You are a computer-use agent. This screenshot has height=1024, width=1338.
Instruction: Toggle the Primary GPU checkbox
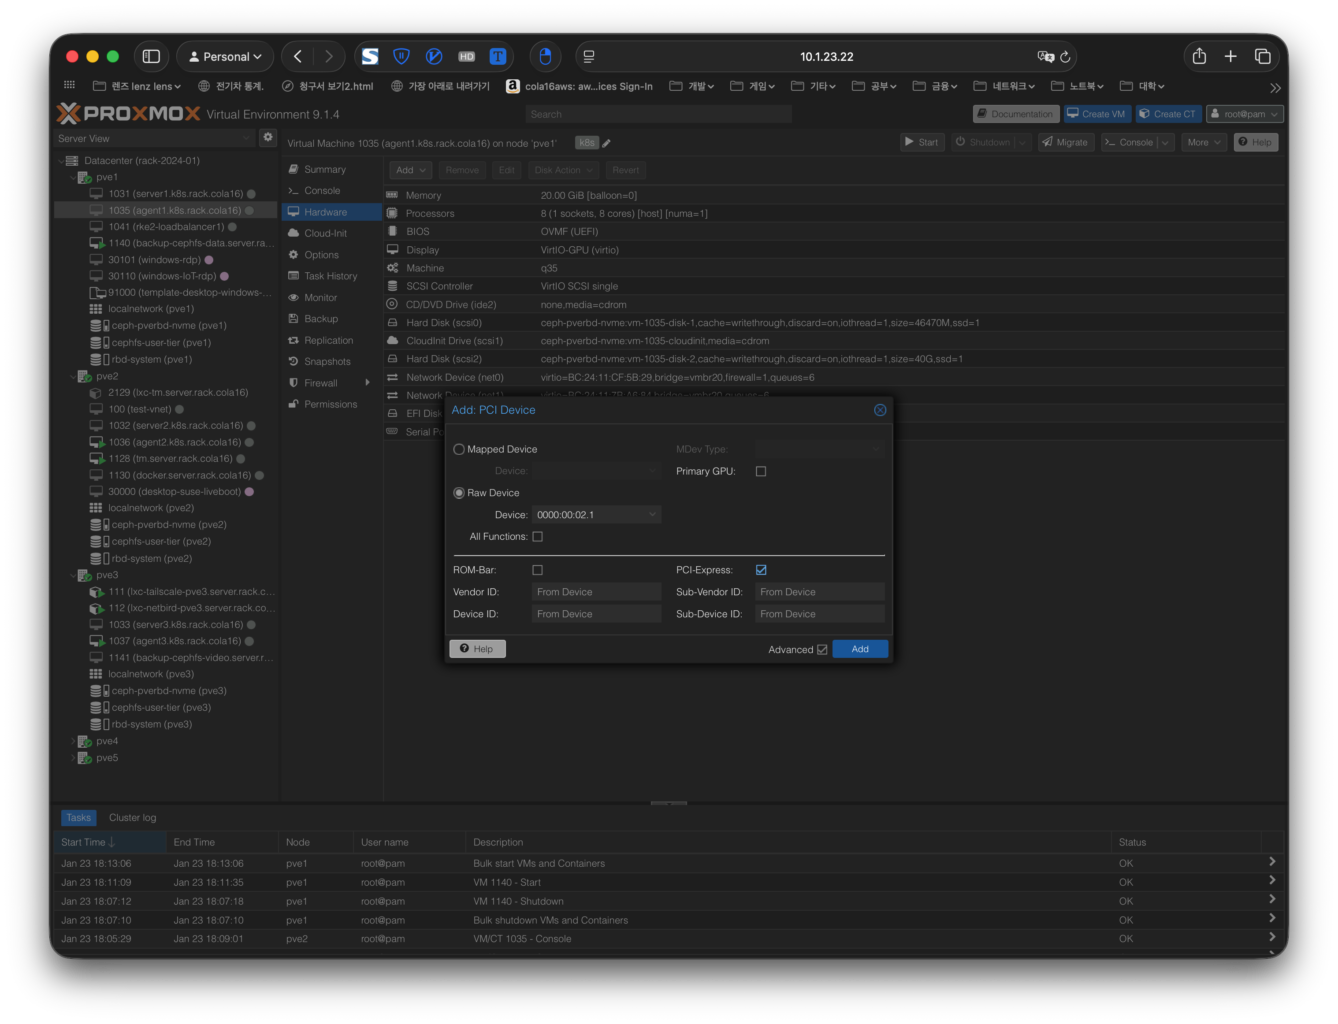[x=761, y=472]
